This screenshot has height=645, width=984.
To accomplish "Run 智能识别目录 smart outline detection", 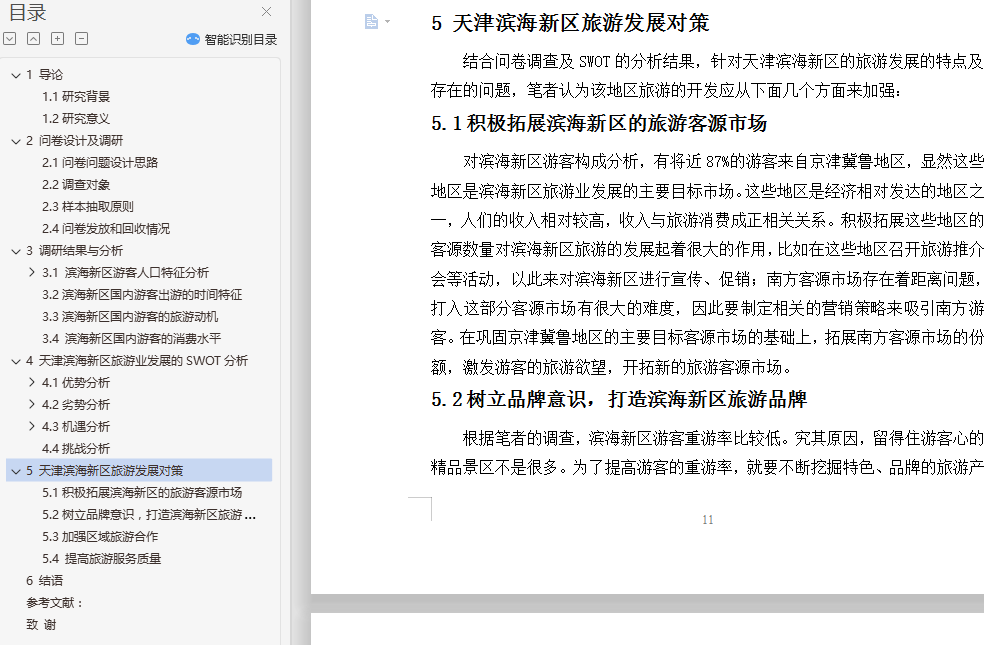I will tap(232, 40).
